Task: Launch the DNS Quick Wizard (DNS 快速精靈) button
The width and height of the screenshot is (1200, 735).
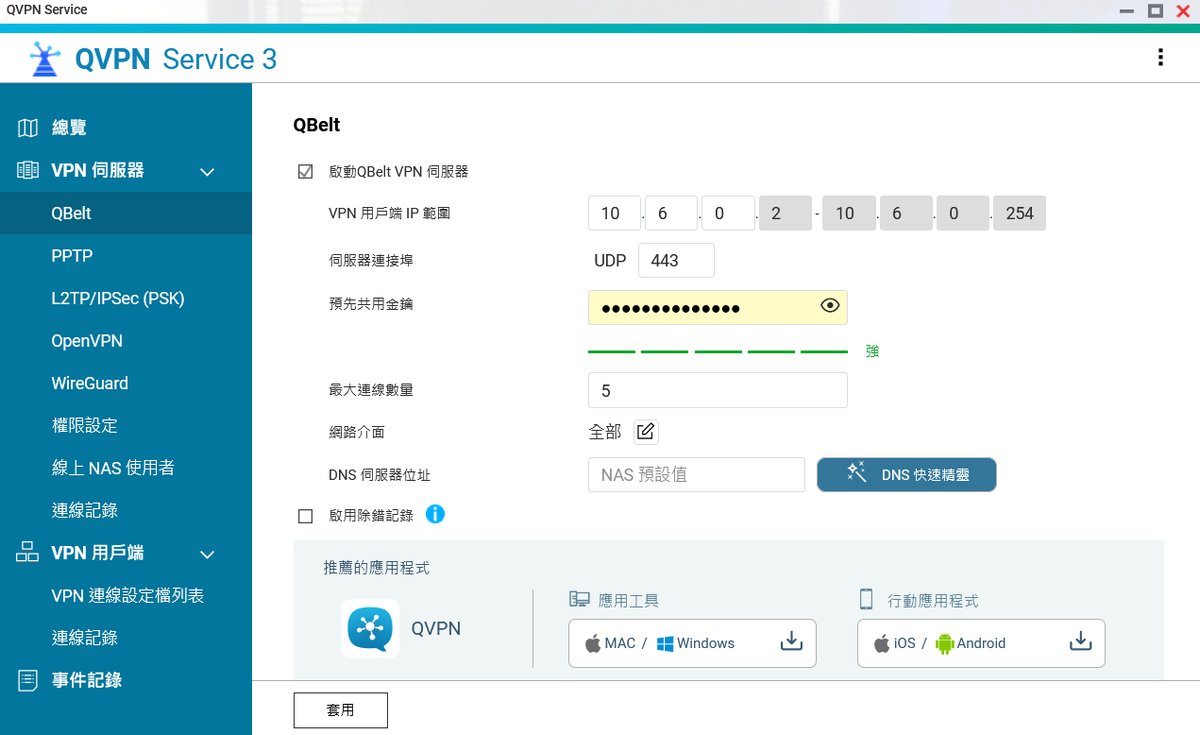Action: [906, 475]
